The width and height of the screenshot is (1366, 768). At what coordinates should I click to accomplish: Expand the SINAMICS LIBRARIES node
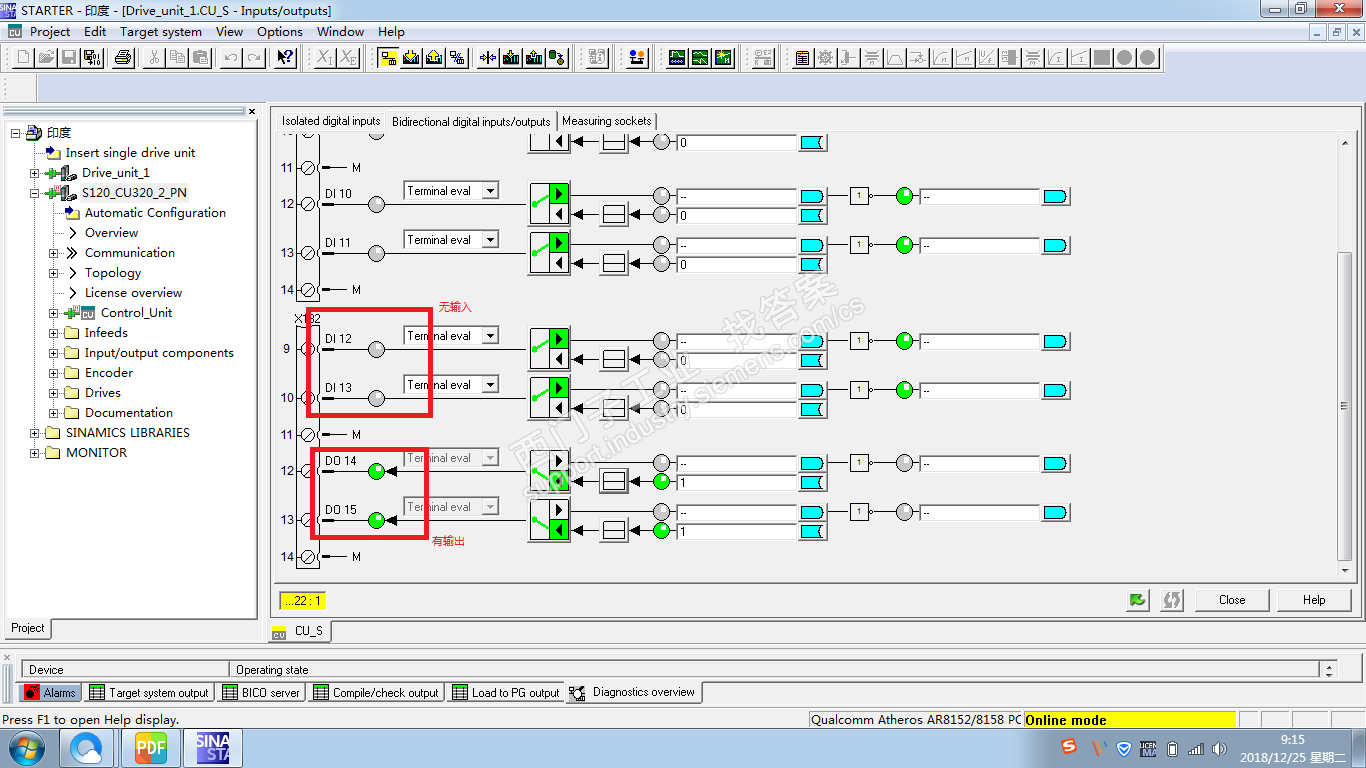point(35,433)
